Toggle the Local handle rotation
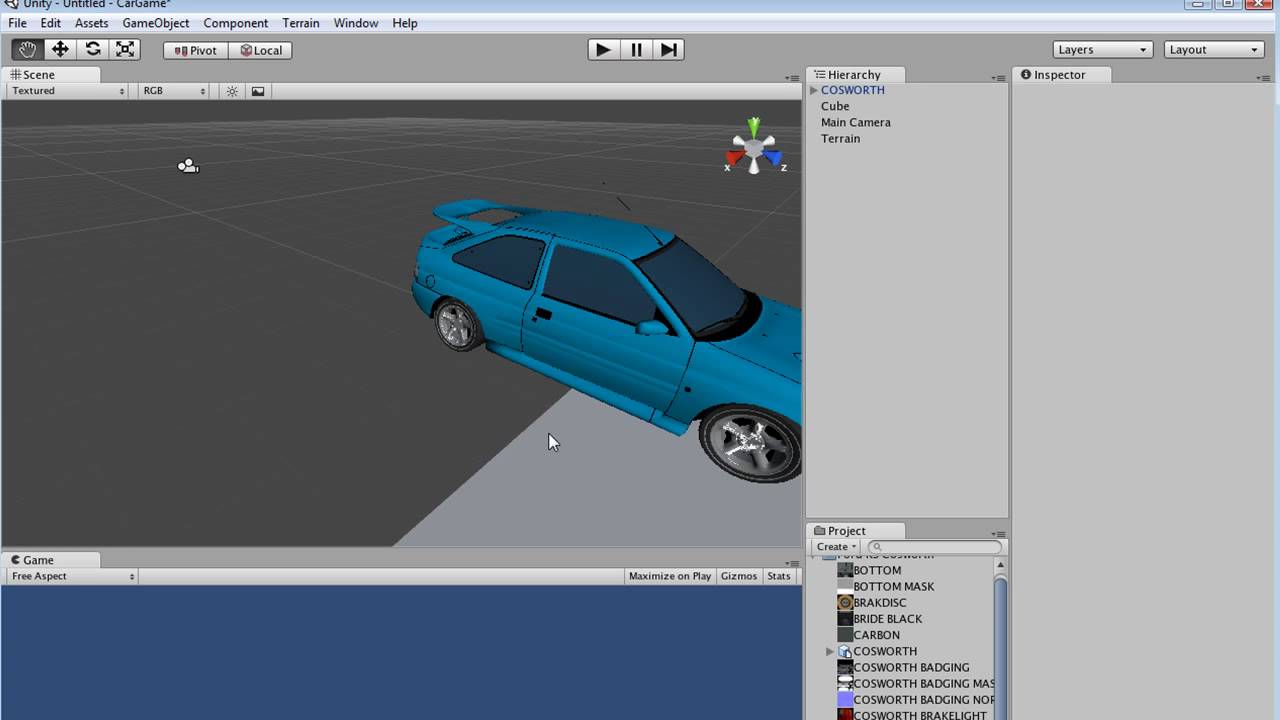The image size is (1280, 720). tap(260, 50)
